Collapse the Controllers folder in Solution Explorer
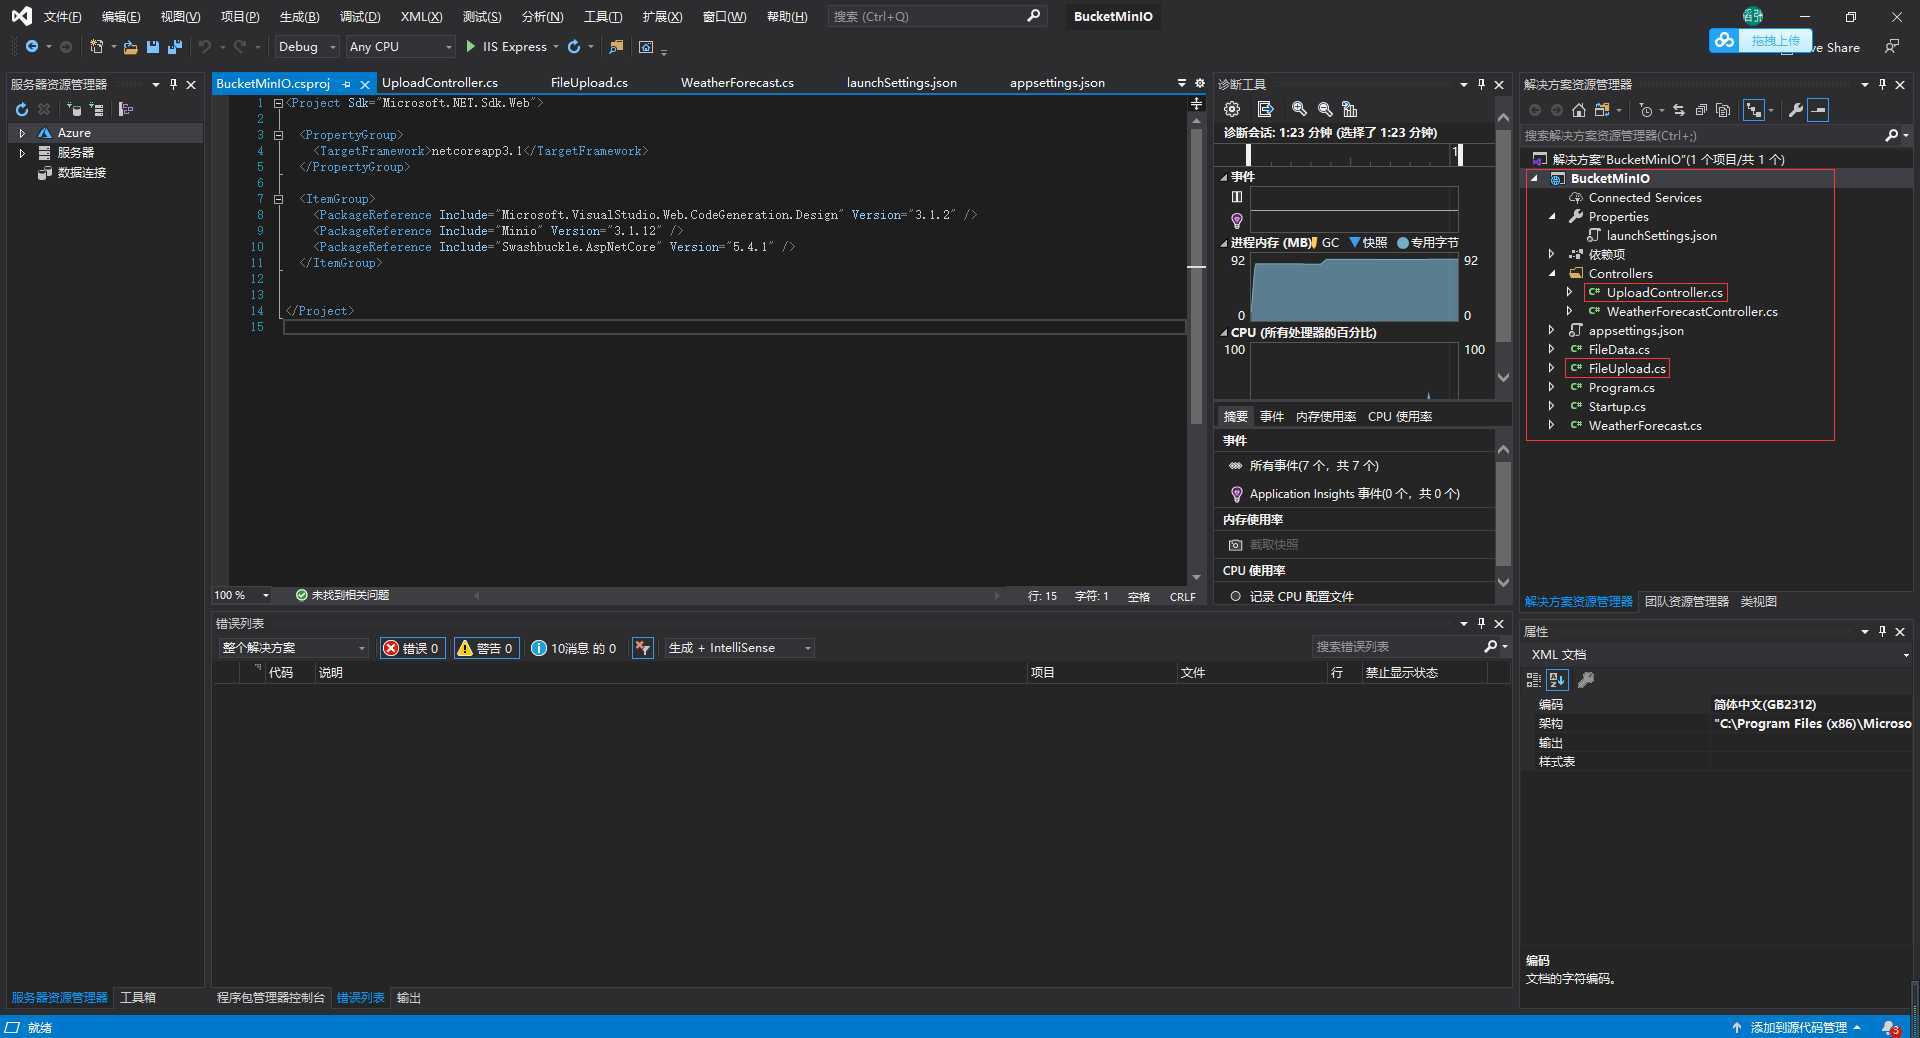This screenshot has height=1038, width=1920. (1552, 274)
